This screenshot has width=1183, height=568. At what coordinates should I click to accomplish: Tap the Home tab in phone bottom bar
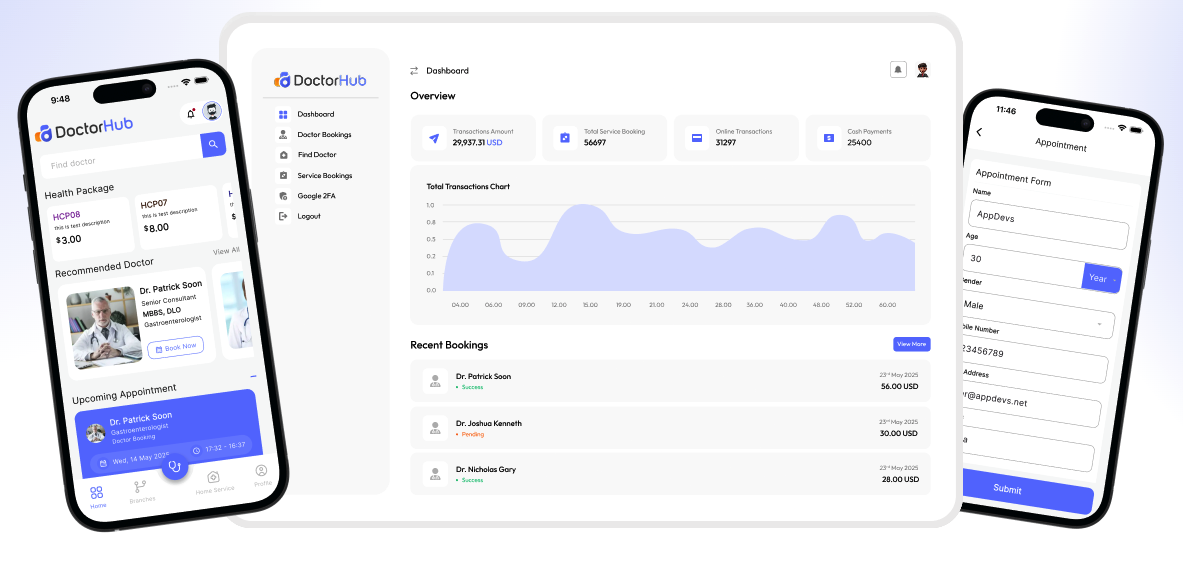click(x=97, y=498)
